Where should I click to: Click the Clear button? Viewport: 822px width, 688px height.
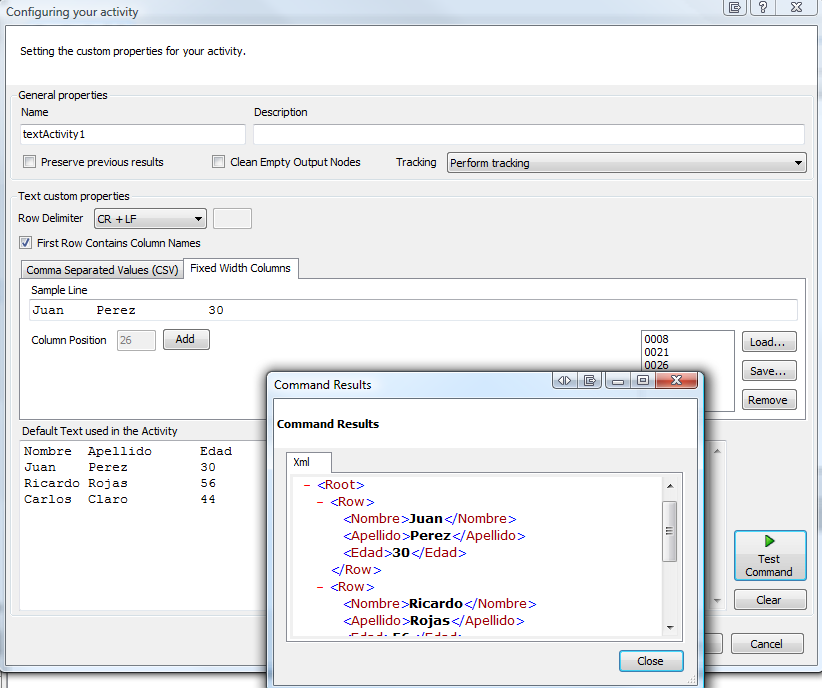770,599
